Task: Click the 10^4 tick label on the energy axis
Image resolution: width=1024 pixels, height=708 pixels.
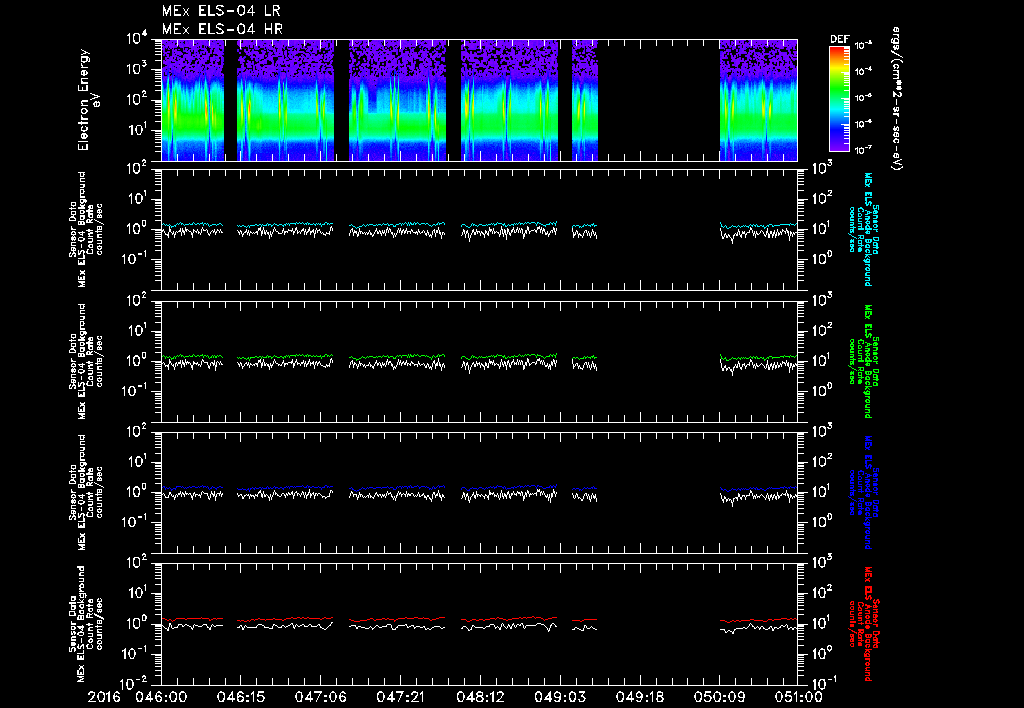Action: click(137, 39)
